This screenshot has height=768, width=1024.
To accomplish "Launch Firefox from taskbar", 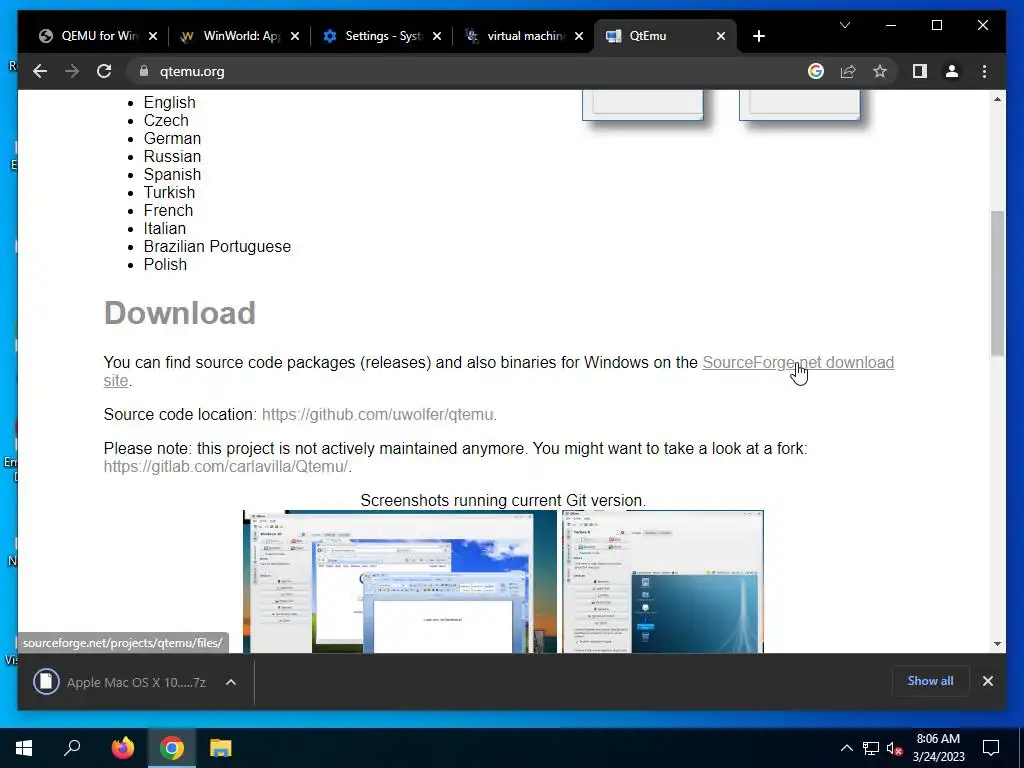I will (x=122, y=748).
